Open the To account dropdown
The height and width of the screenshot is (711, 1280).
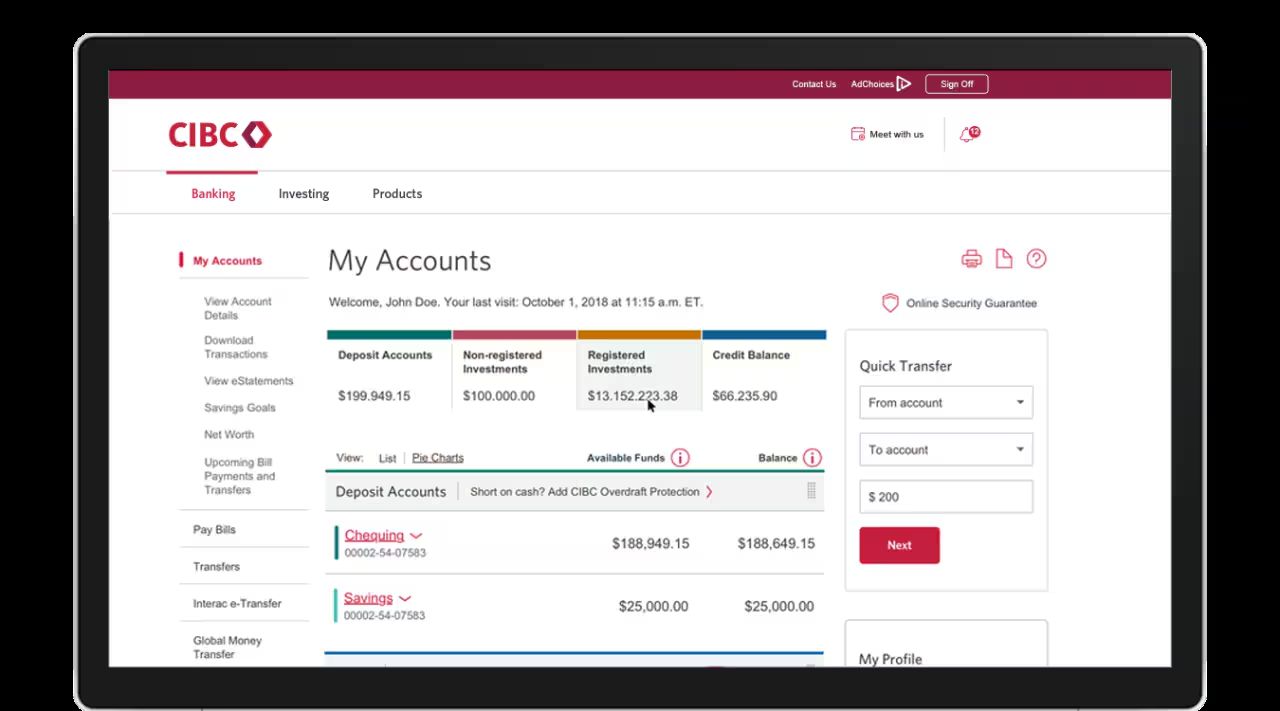tap(946, 449)
